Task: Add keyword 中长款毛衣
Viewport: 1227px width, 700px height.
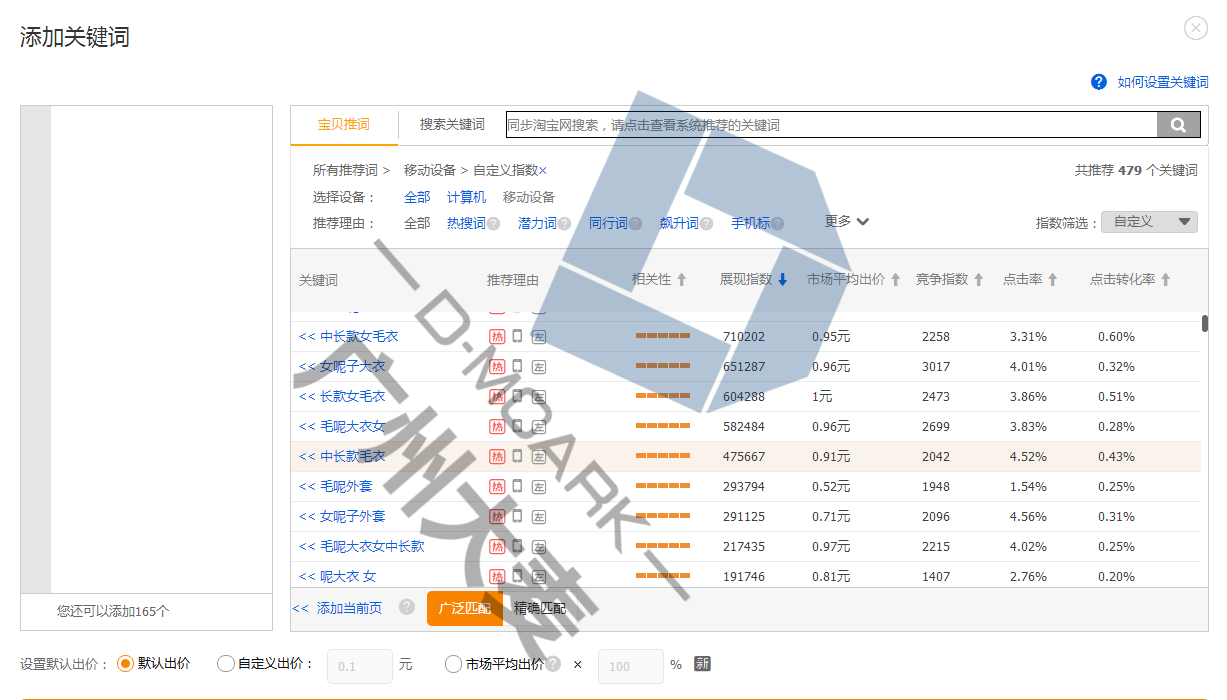Action: click(x=342, y=457)
